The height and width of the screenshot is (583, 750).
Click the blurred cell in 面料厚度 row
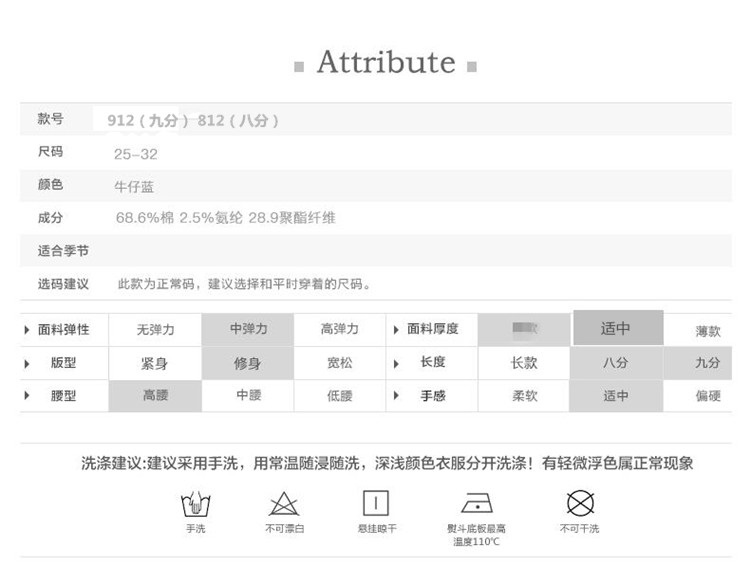coord(524,330)
